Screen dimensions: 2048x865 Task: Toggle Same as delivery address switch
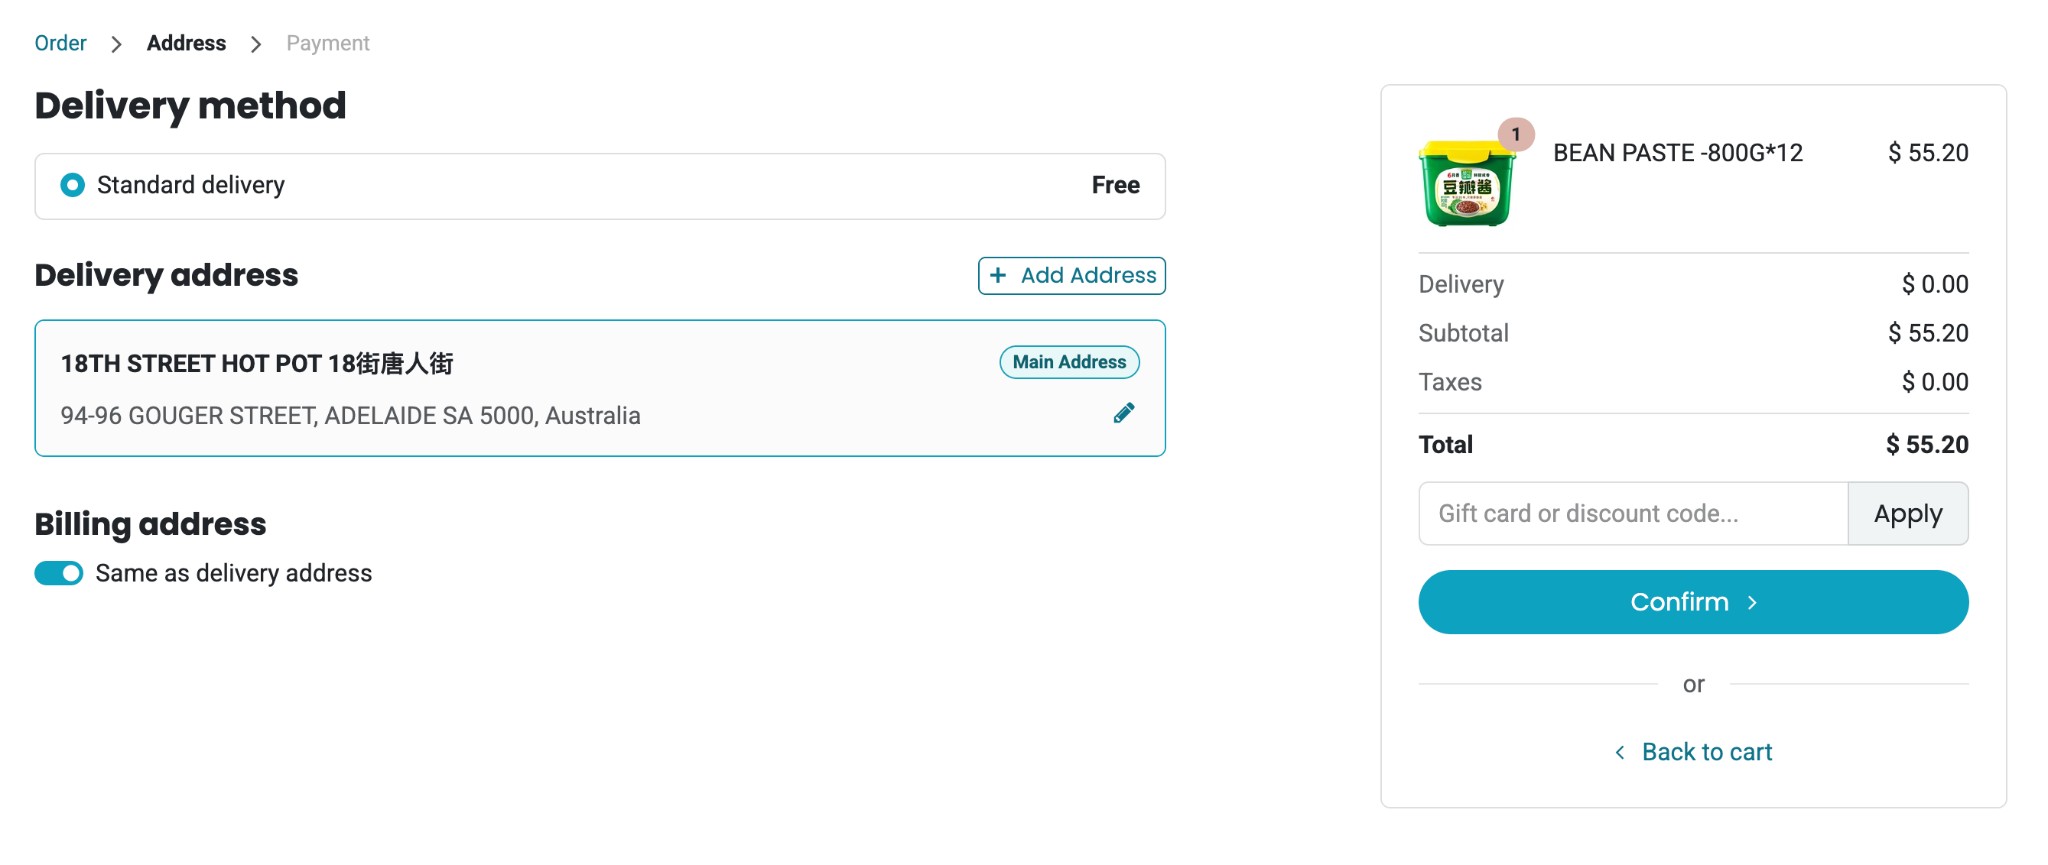[x=59, y=573]
